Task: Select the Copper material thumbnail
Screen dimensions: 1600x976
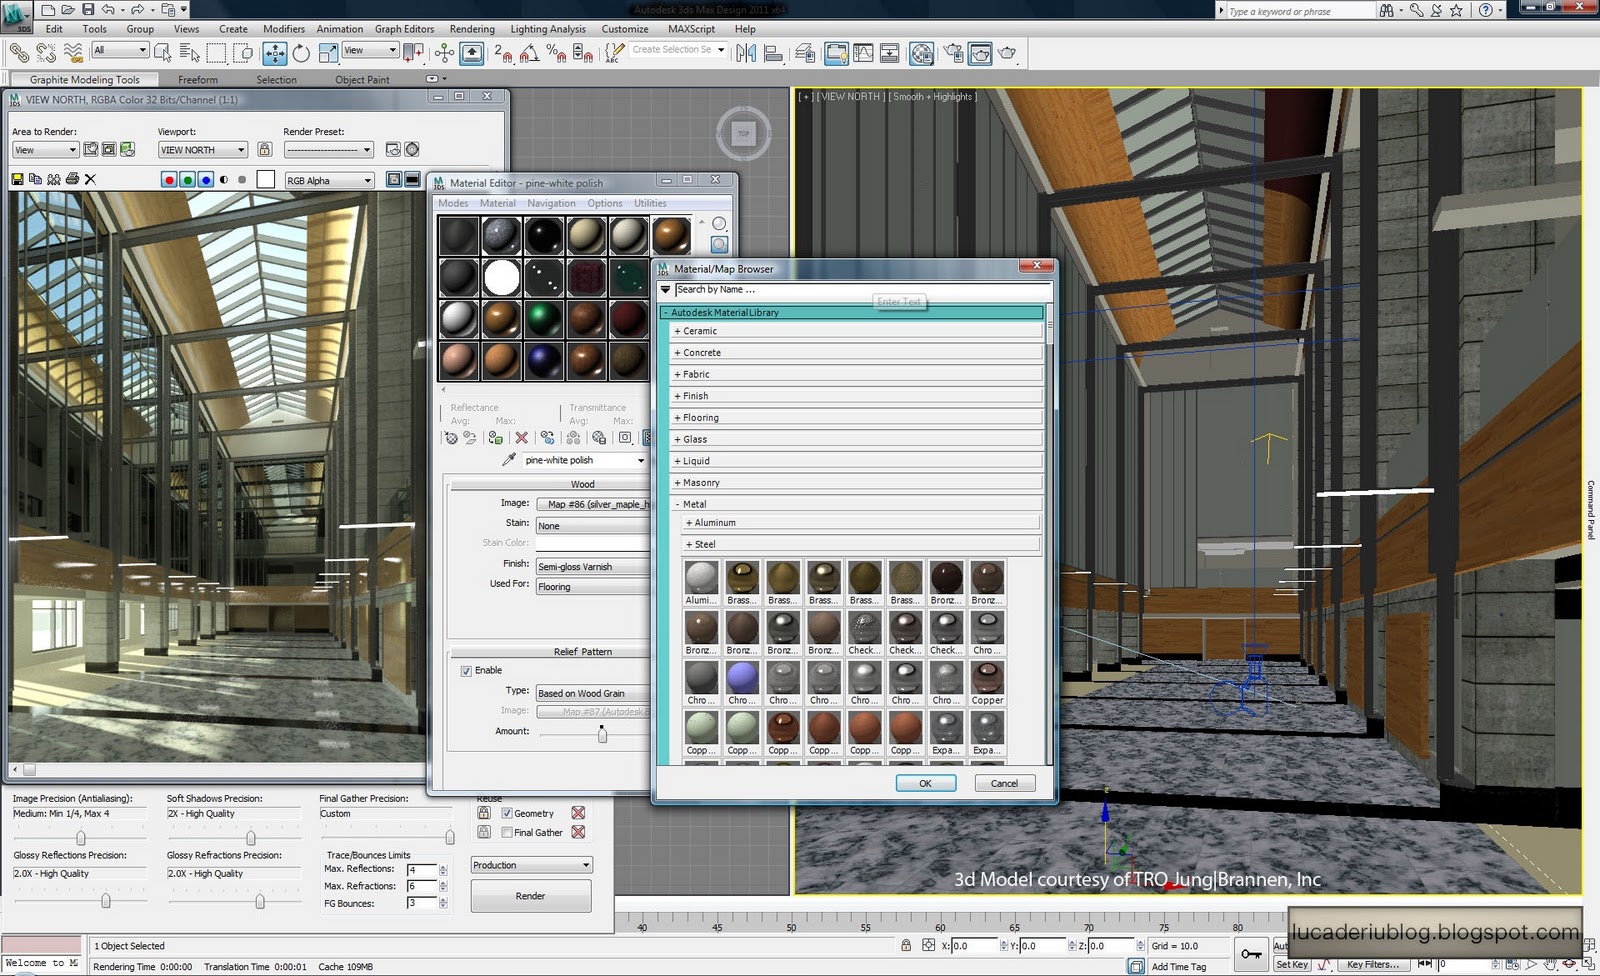Action: [987, 683]
